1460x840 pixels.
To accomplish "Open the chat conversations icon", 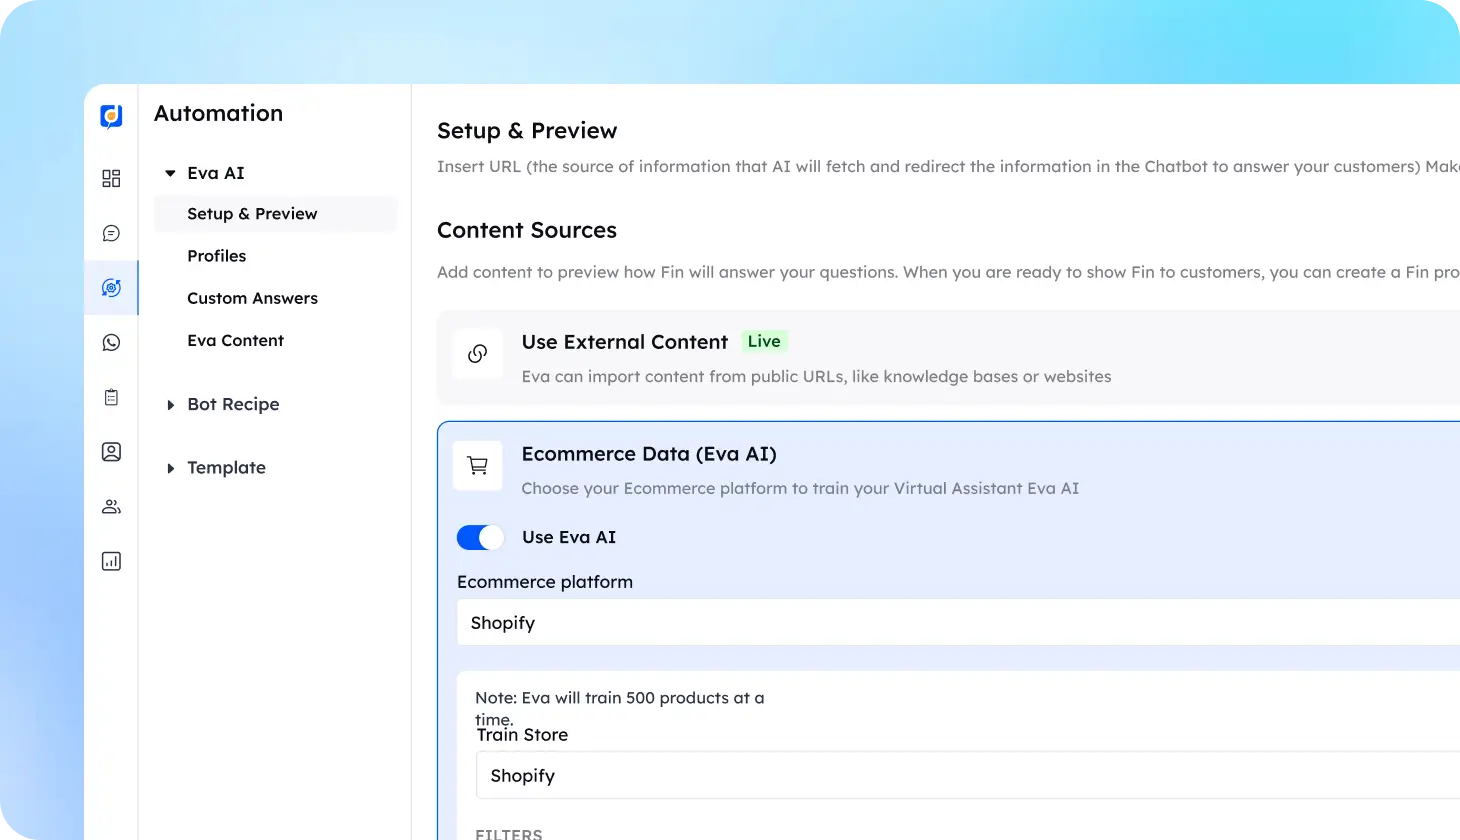I will 111,233.
